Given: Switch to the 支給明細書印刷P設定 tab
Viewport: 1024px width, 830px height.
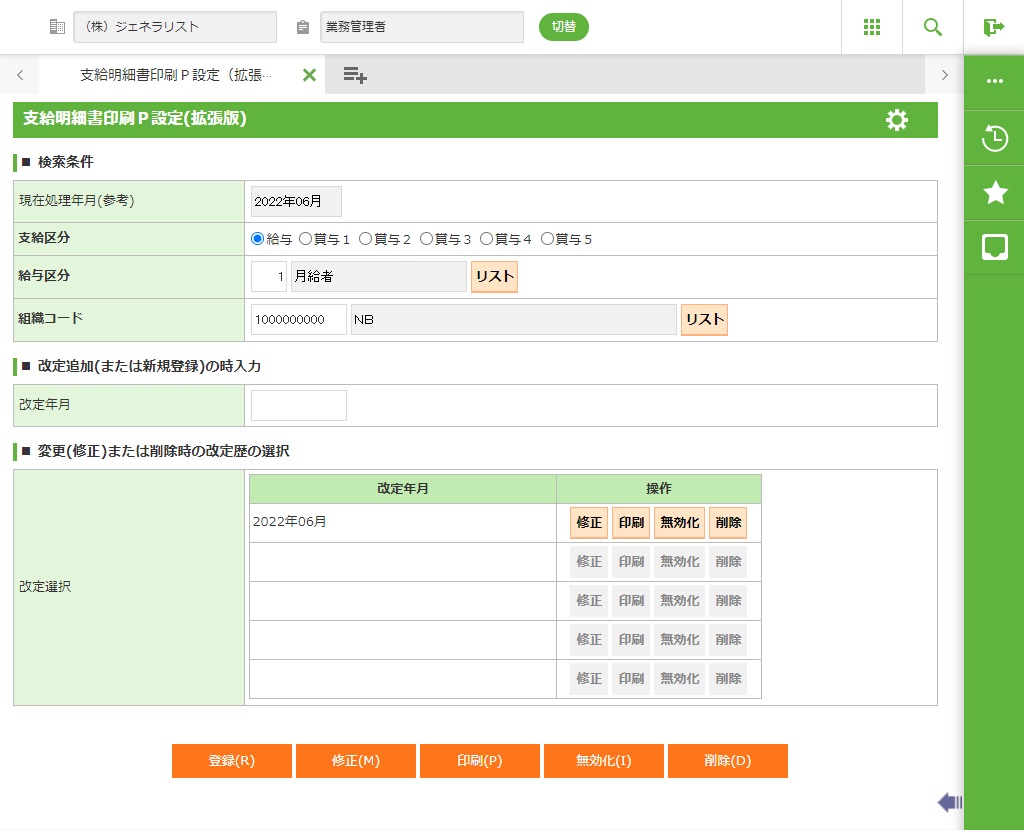Looking at the screenshot, I should pyautogui.click(x=175, y=75).
